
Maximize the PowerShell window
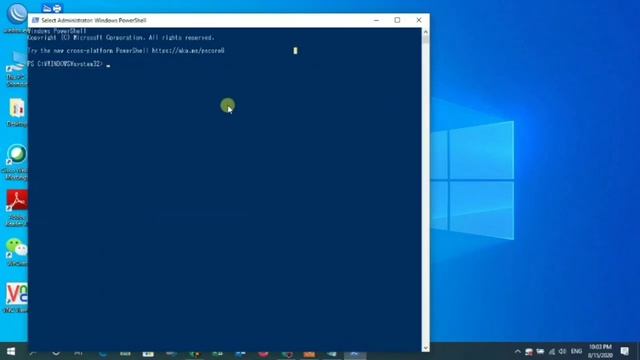(x=397, y=20)
